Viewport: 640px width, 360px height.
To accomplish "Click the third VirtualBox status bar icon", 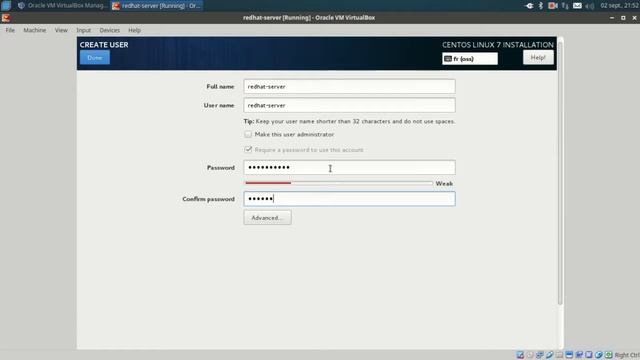I will pyautogui.click(x=539, y=355).
